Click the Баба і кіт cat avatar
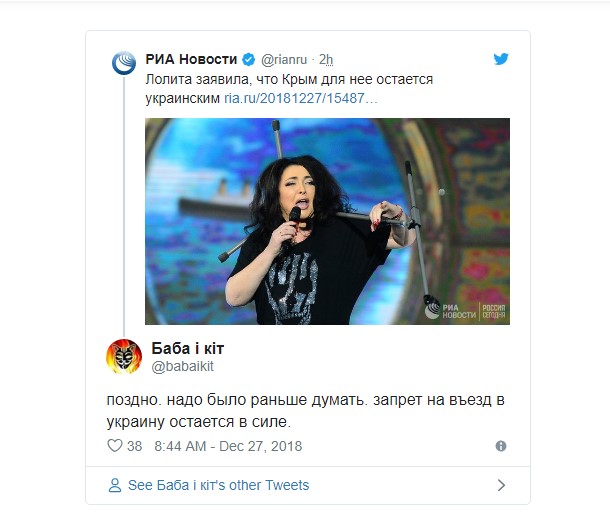 [124, 356]
